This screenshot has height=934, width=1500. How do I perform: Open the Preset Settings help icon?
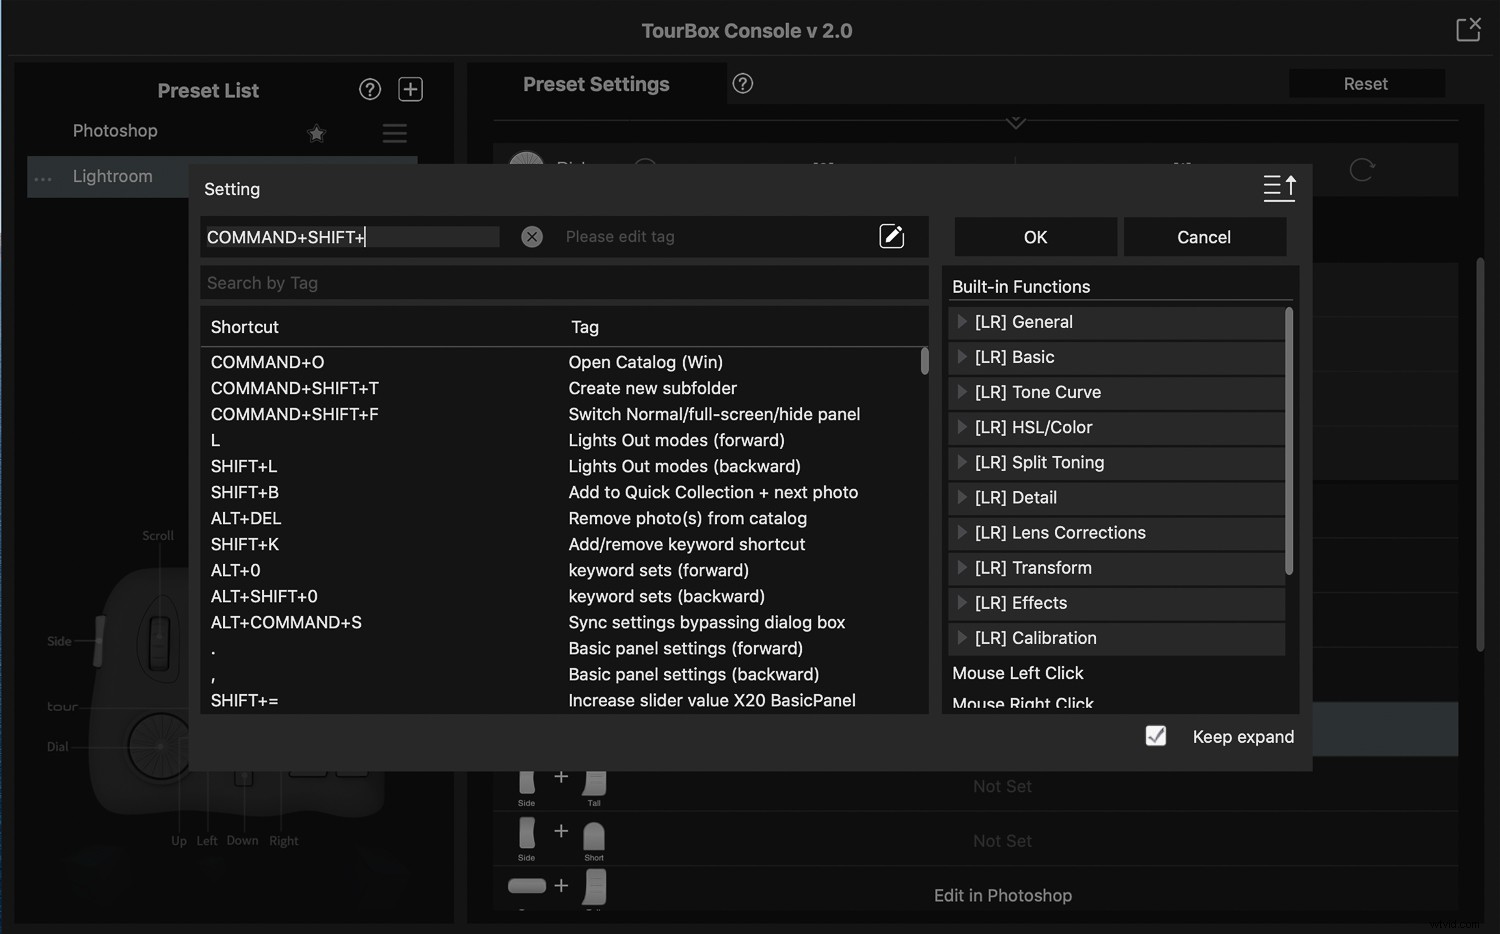[x=742, y=84]
